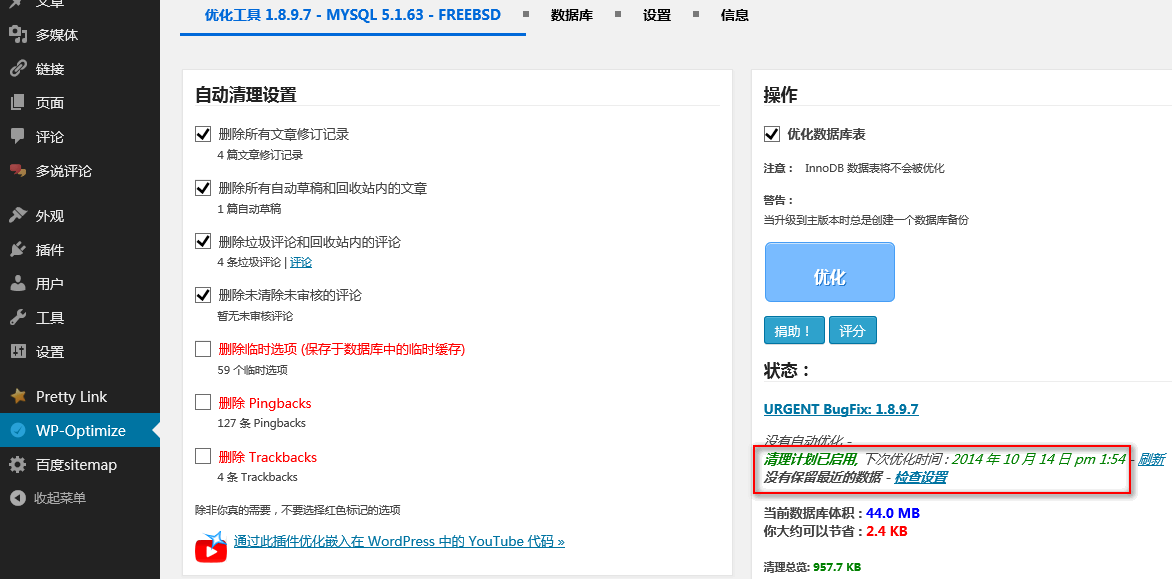Click the 59 个临时选项 text
The width and height of the screenshot is (1172, 579).
253,370
